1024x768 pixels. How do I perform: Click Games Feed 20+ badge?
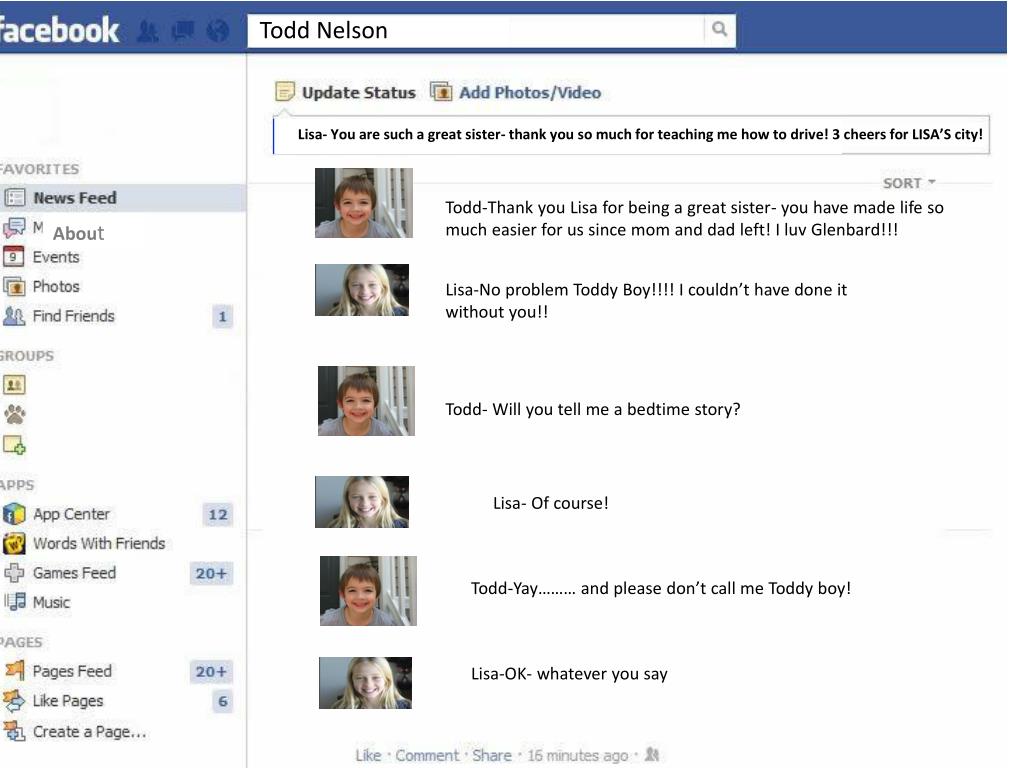211,573
